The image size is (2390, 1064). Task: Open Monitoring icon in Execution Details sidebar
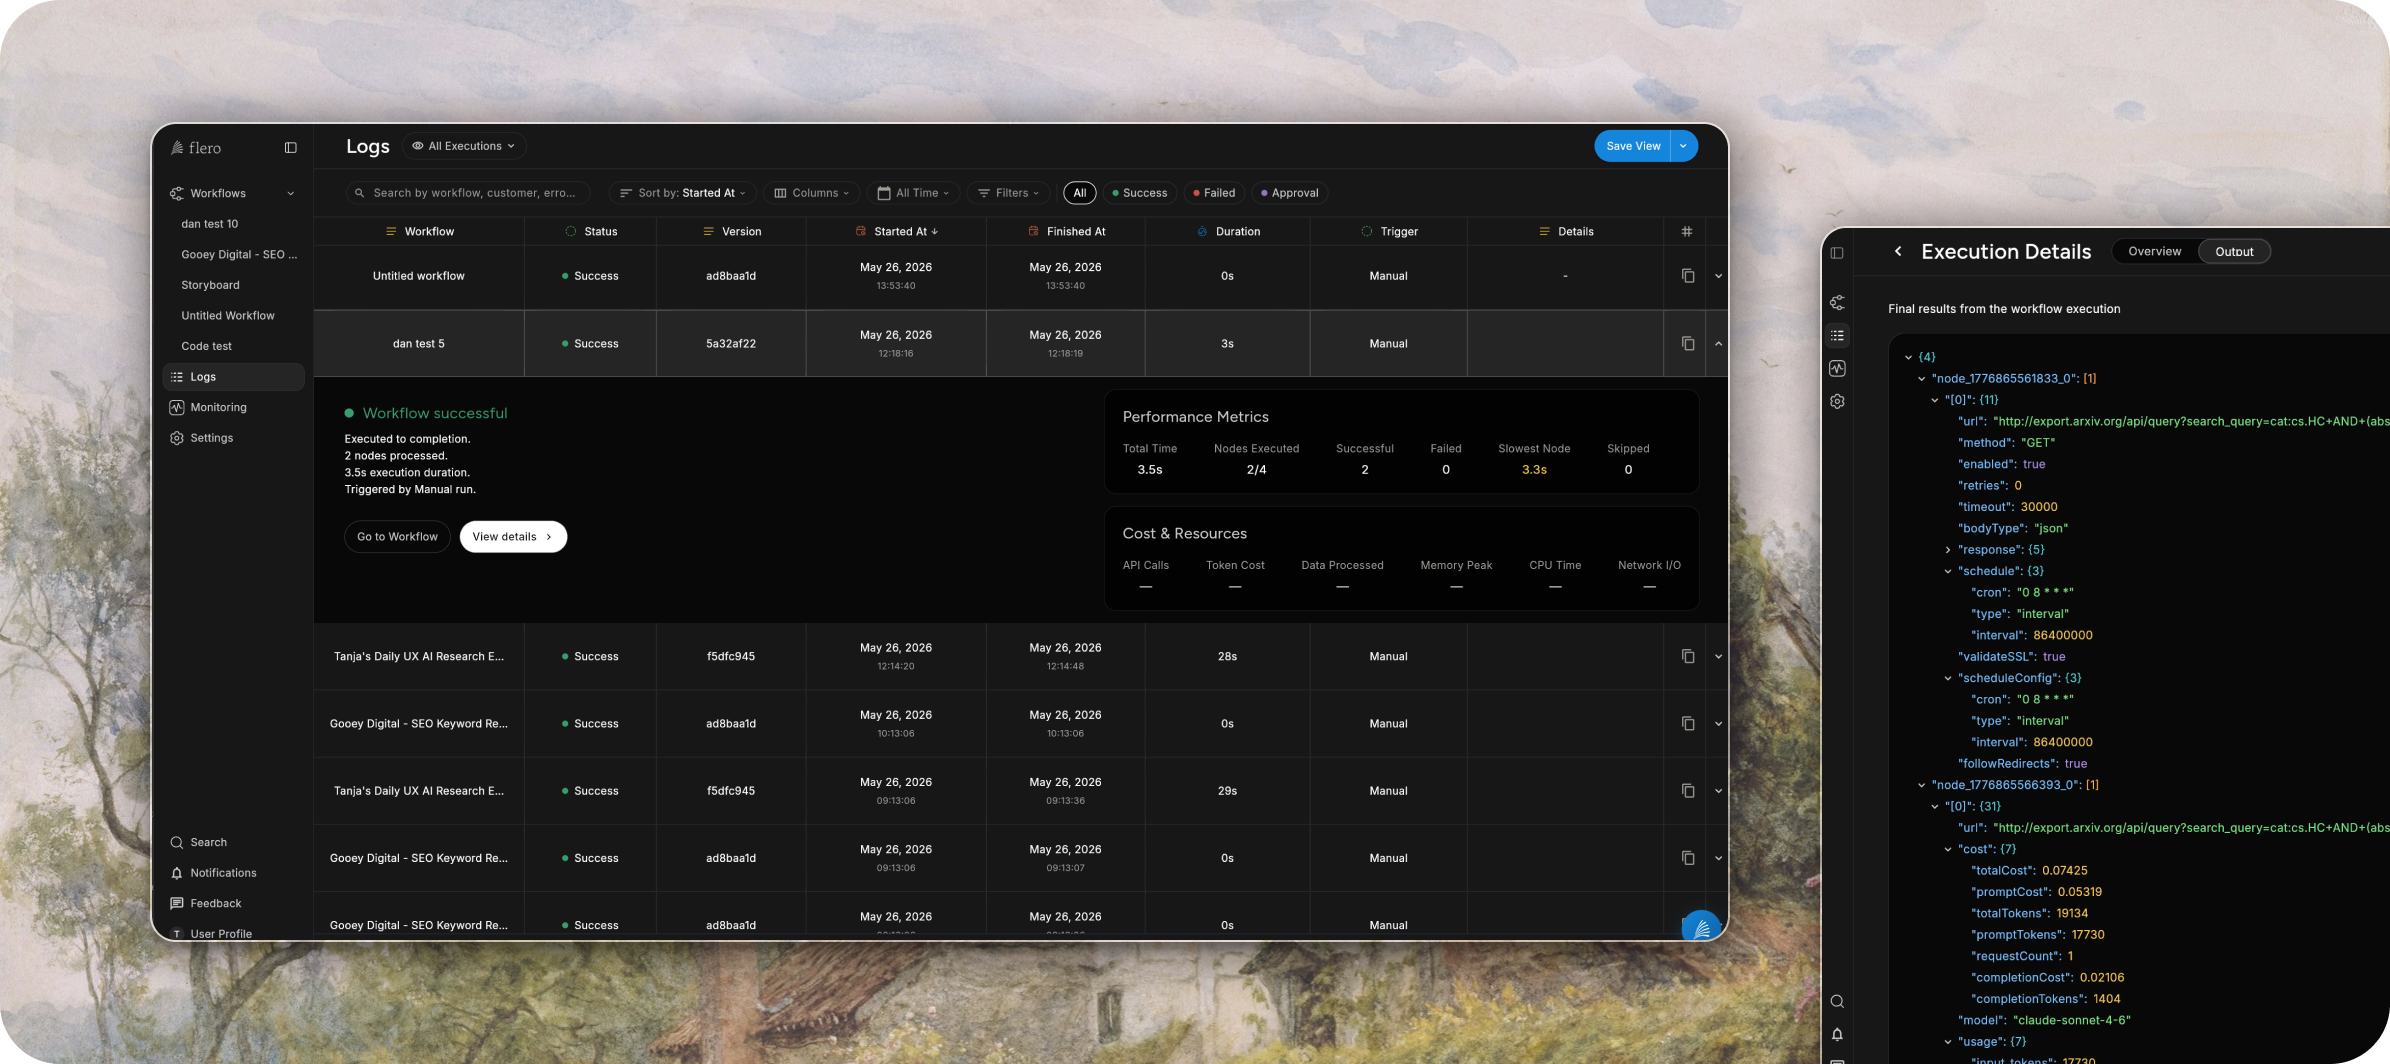click(x=1837, y=369)
